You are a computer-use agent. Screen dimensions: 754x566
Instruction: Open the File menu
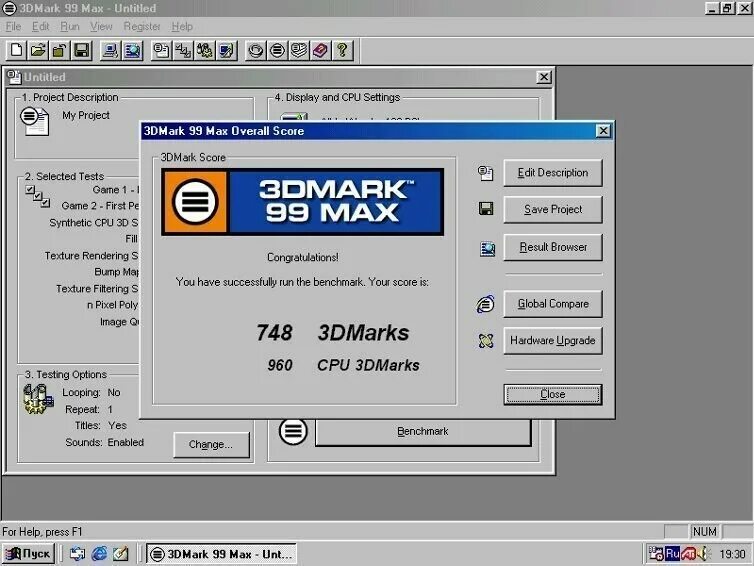pyautogui.click(x=13, y=26)
